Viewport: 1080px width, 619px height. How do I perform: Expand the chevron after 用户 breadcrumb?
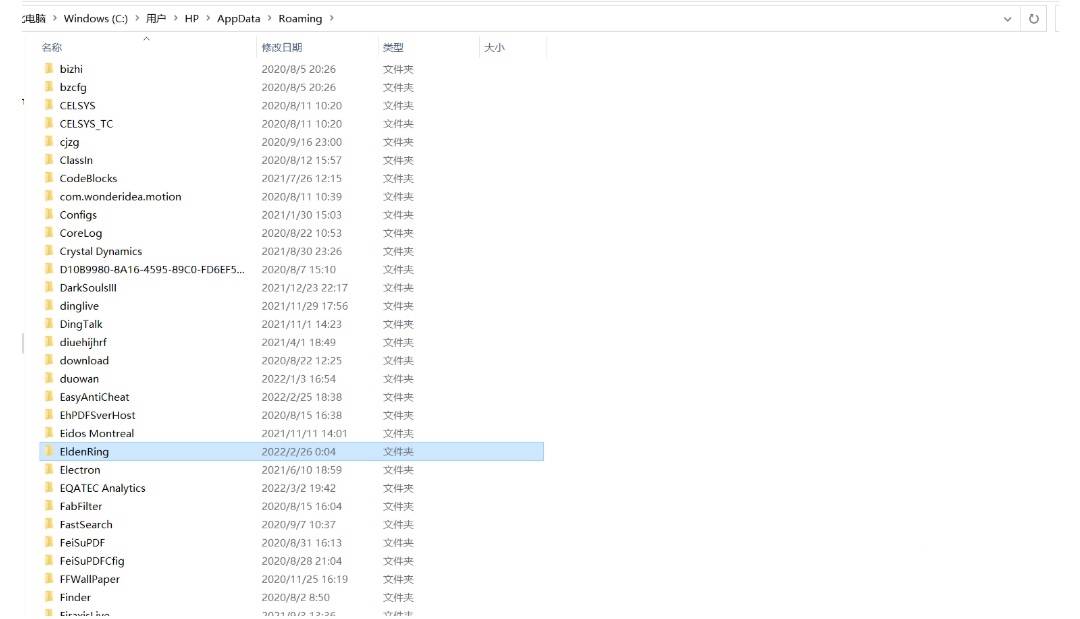pyautogui.click(x=175, y=19)
